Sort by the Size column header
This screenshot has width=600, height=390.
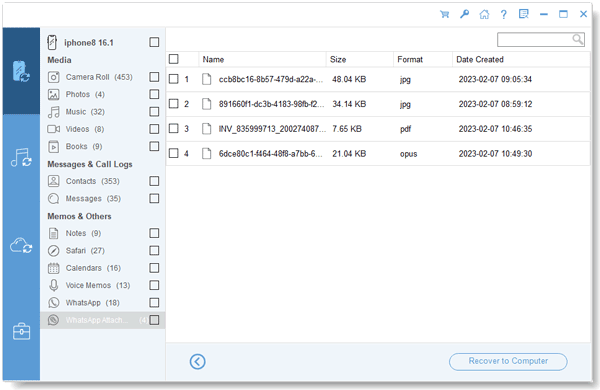pyautogui.click(x=360, y=60)
